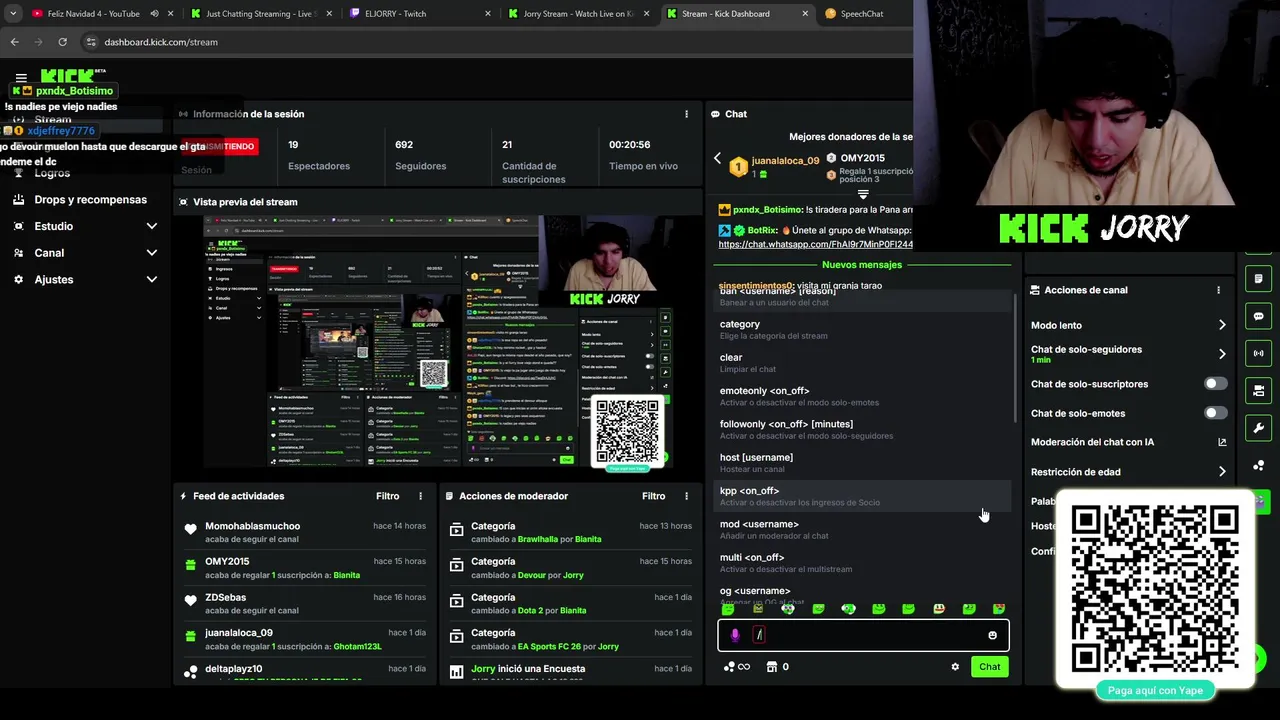Click the channel points icon below chat
The width and height of the screenshot is (1280, 720).
(729, 667)
